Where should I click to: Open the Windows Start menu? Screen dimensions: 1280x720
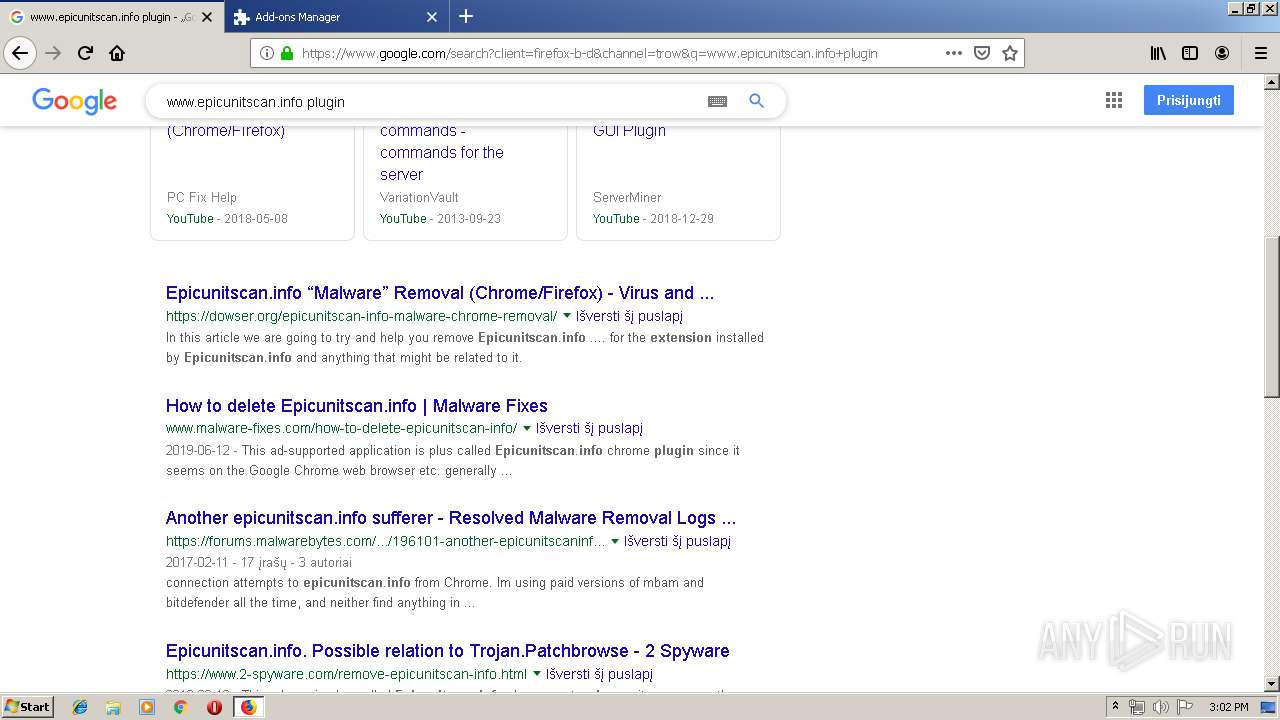pyautogui.click(x=27, y=707)
